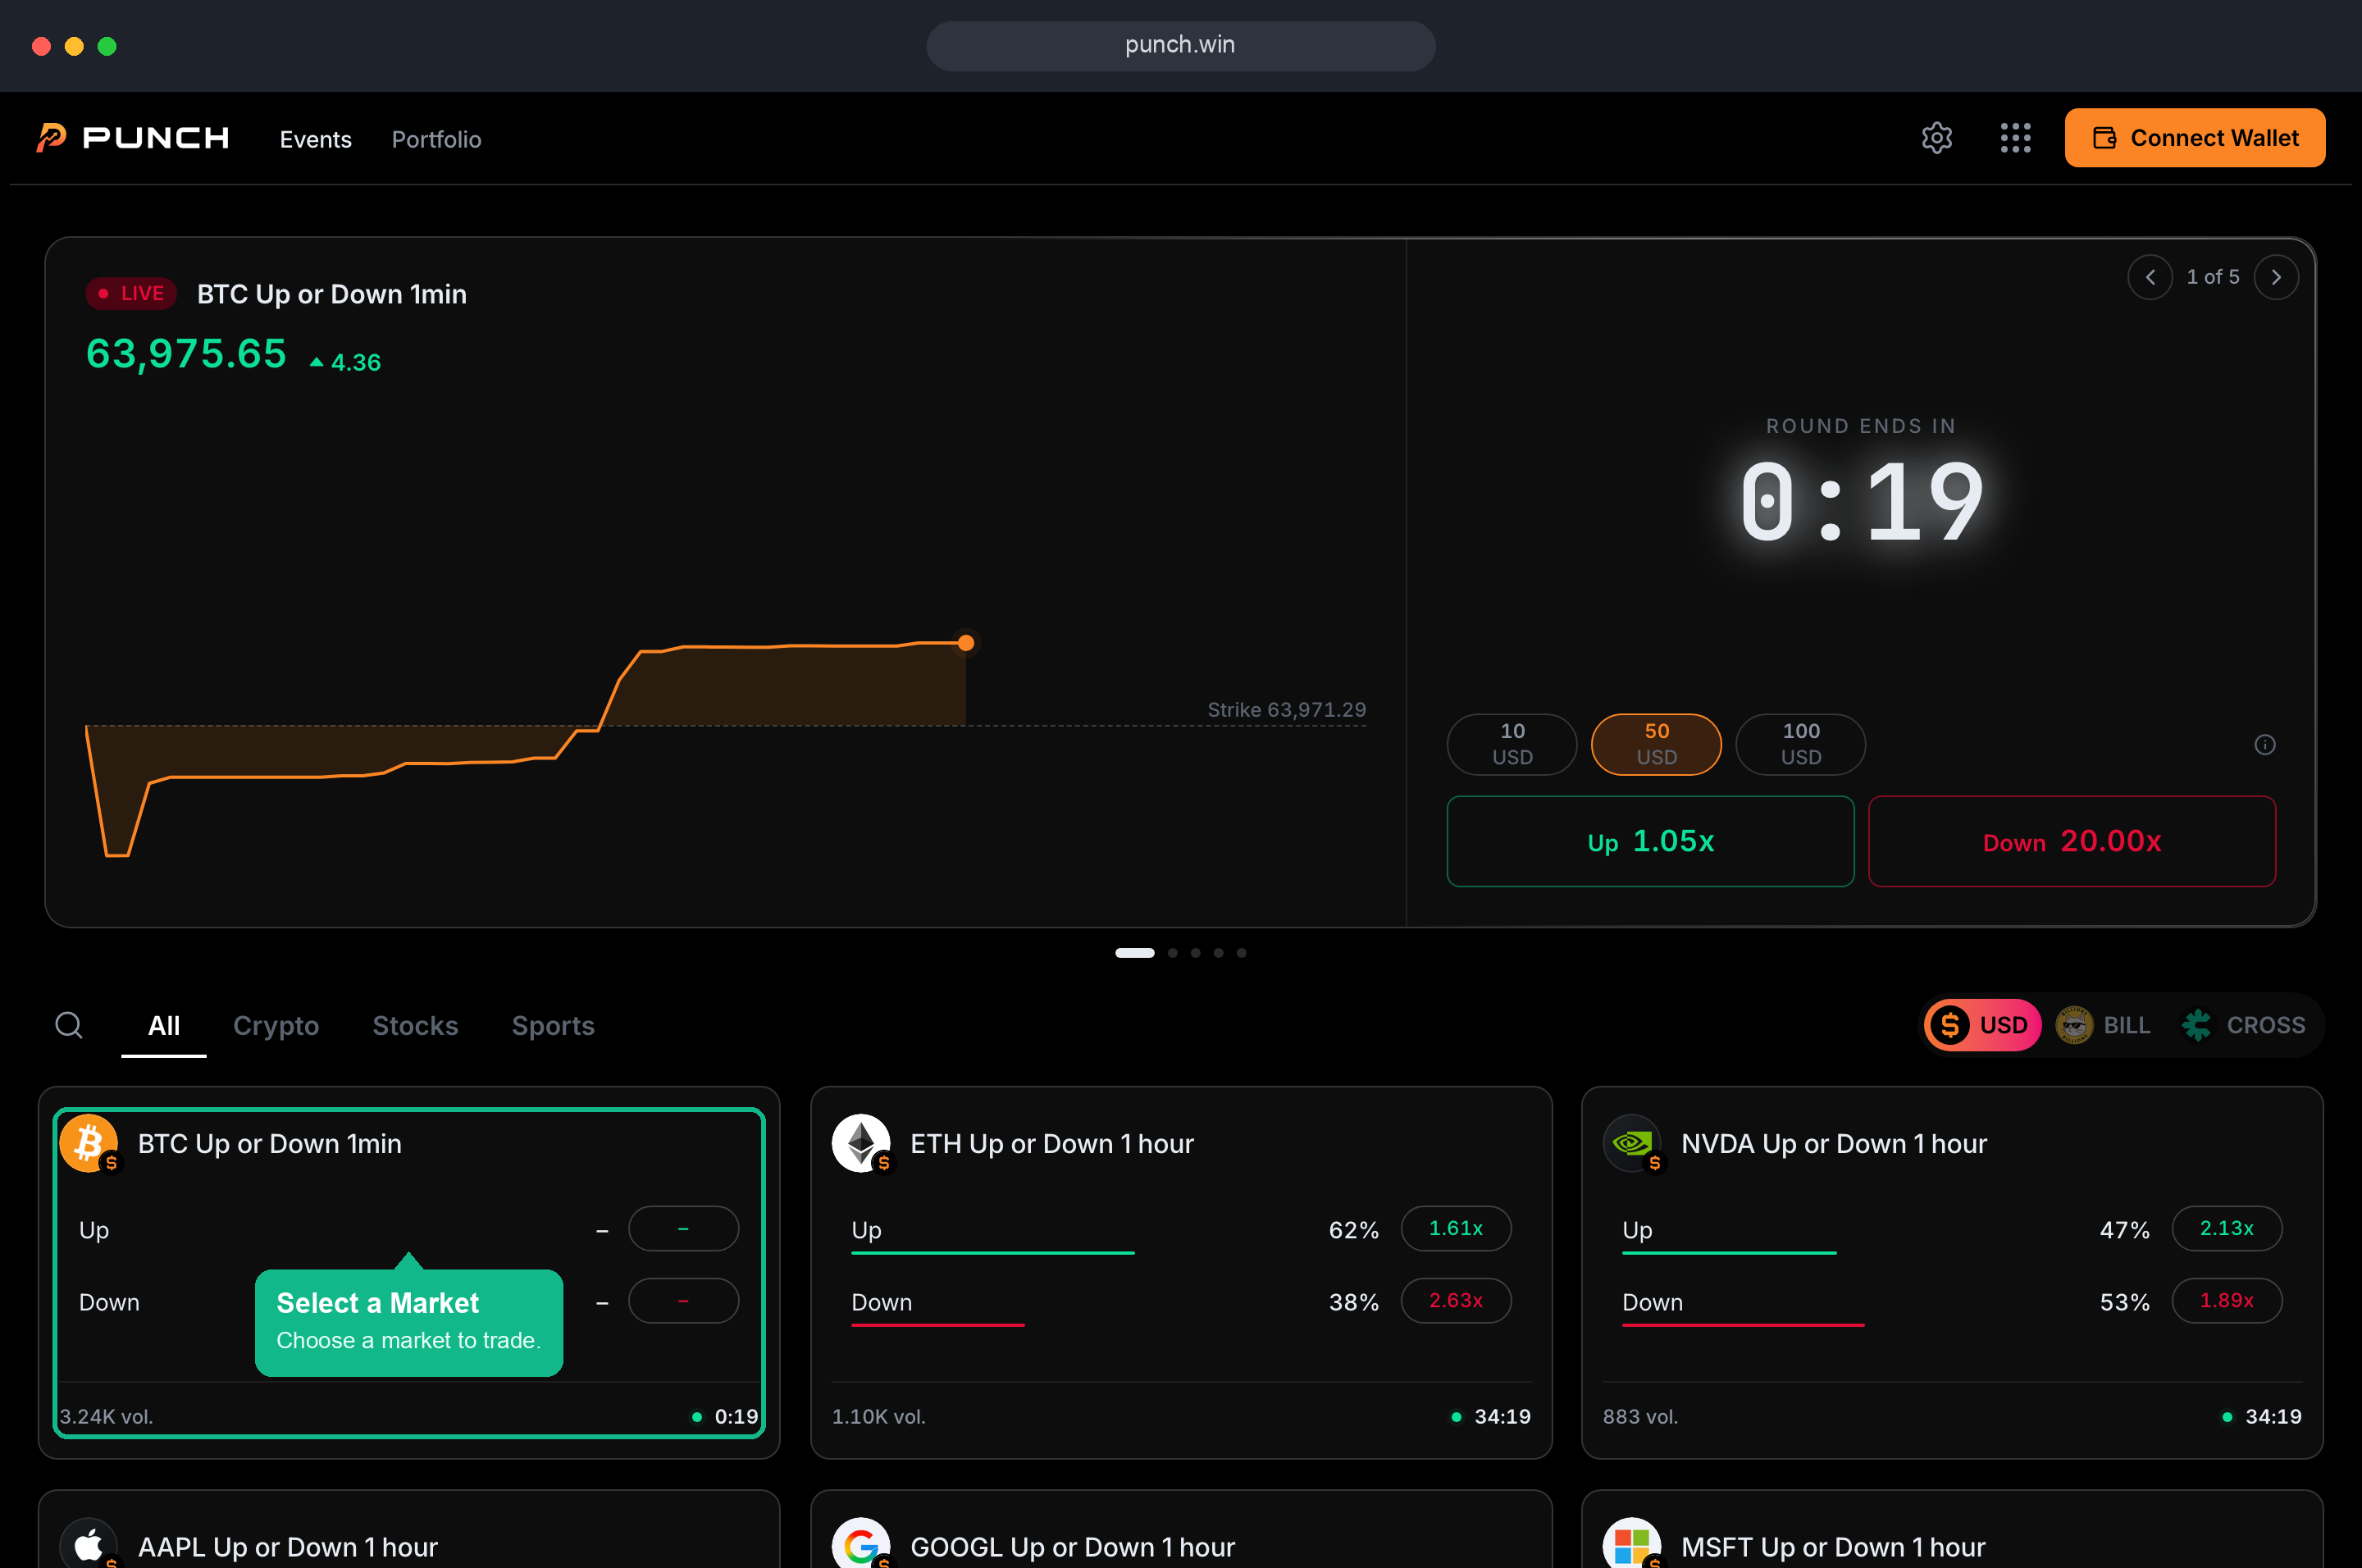The image size is (2362, 1568).
Task: Click the browser address bar punch.win
Action: (x=1180, y=45)
